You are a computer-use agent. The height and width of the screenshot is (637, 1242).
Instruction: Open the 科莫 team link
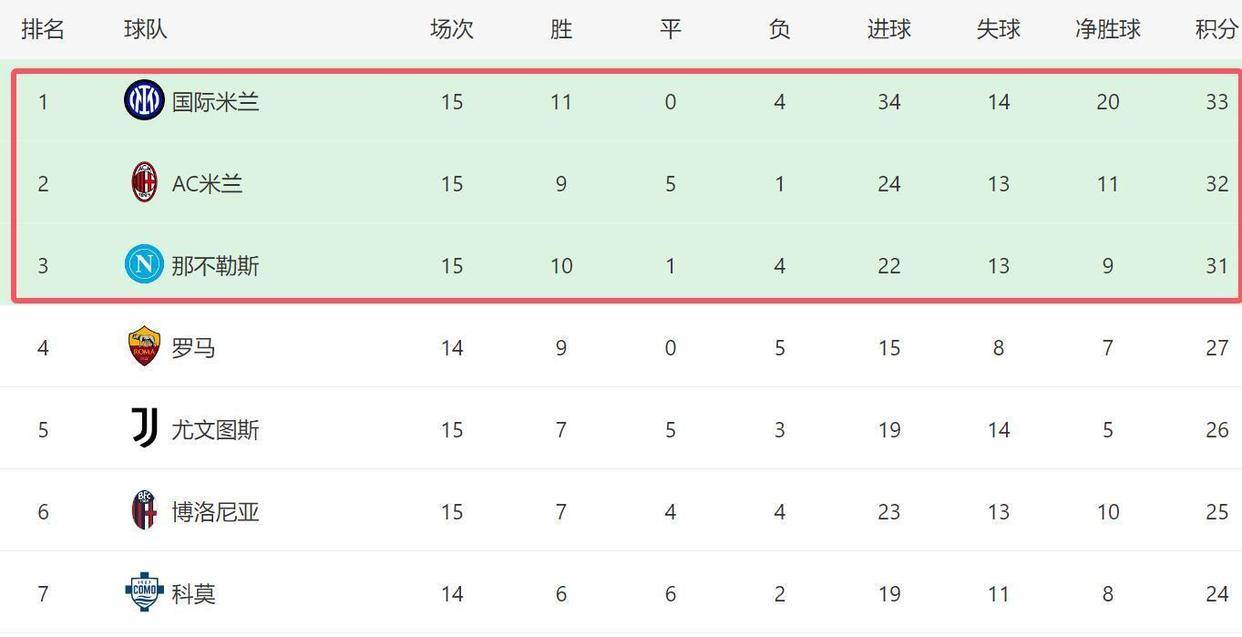click(193, 594)
